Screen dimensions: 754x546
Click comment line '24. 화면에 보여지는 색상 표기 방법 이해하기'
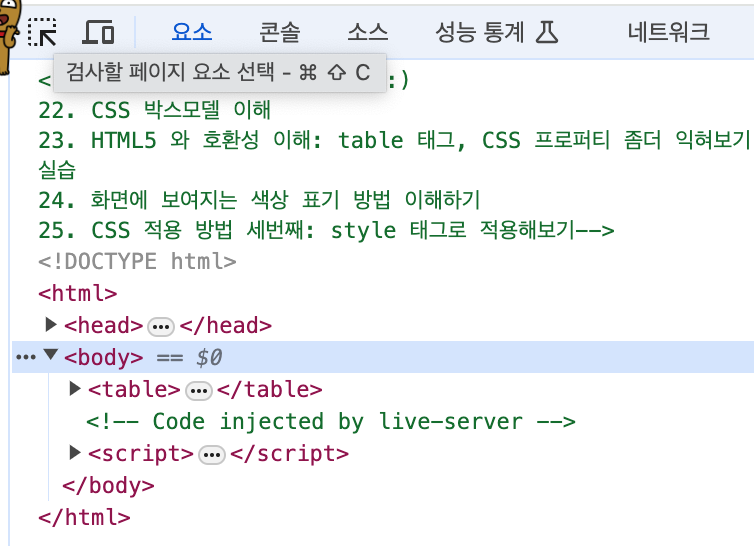pos(260,200)
